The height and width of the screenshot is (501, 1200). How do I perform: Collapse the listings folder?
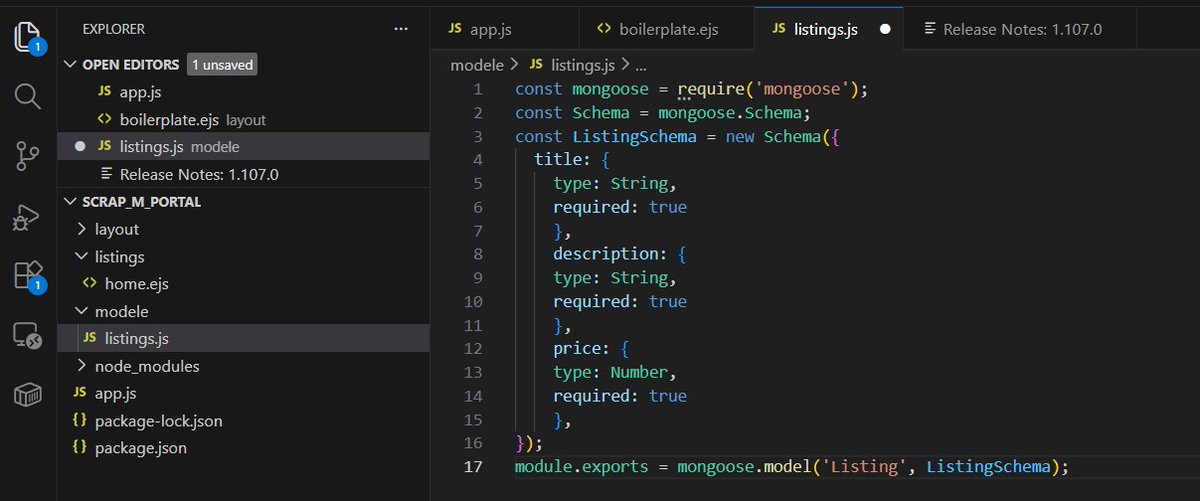coord(81,257)
